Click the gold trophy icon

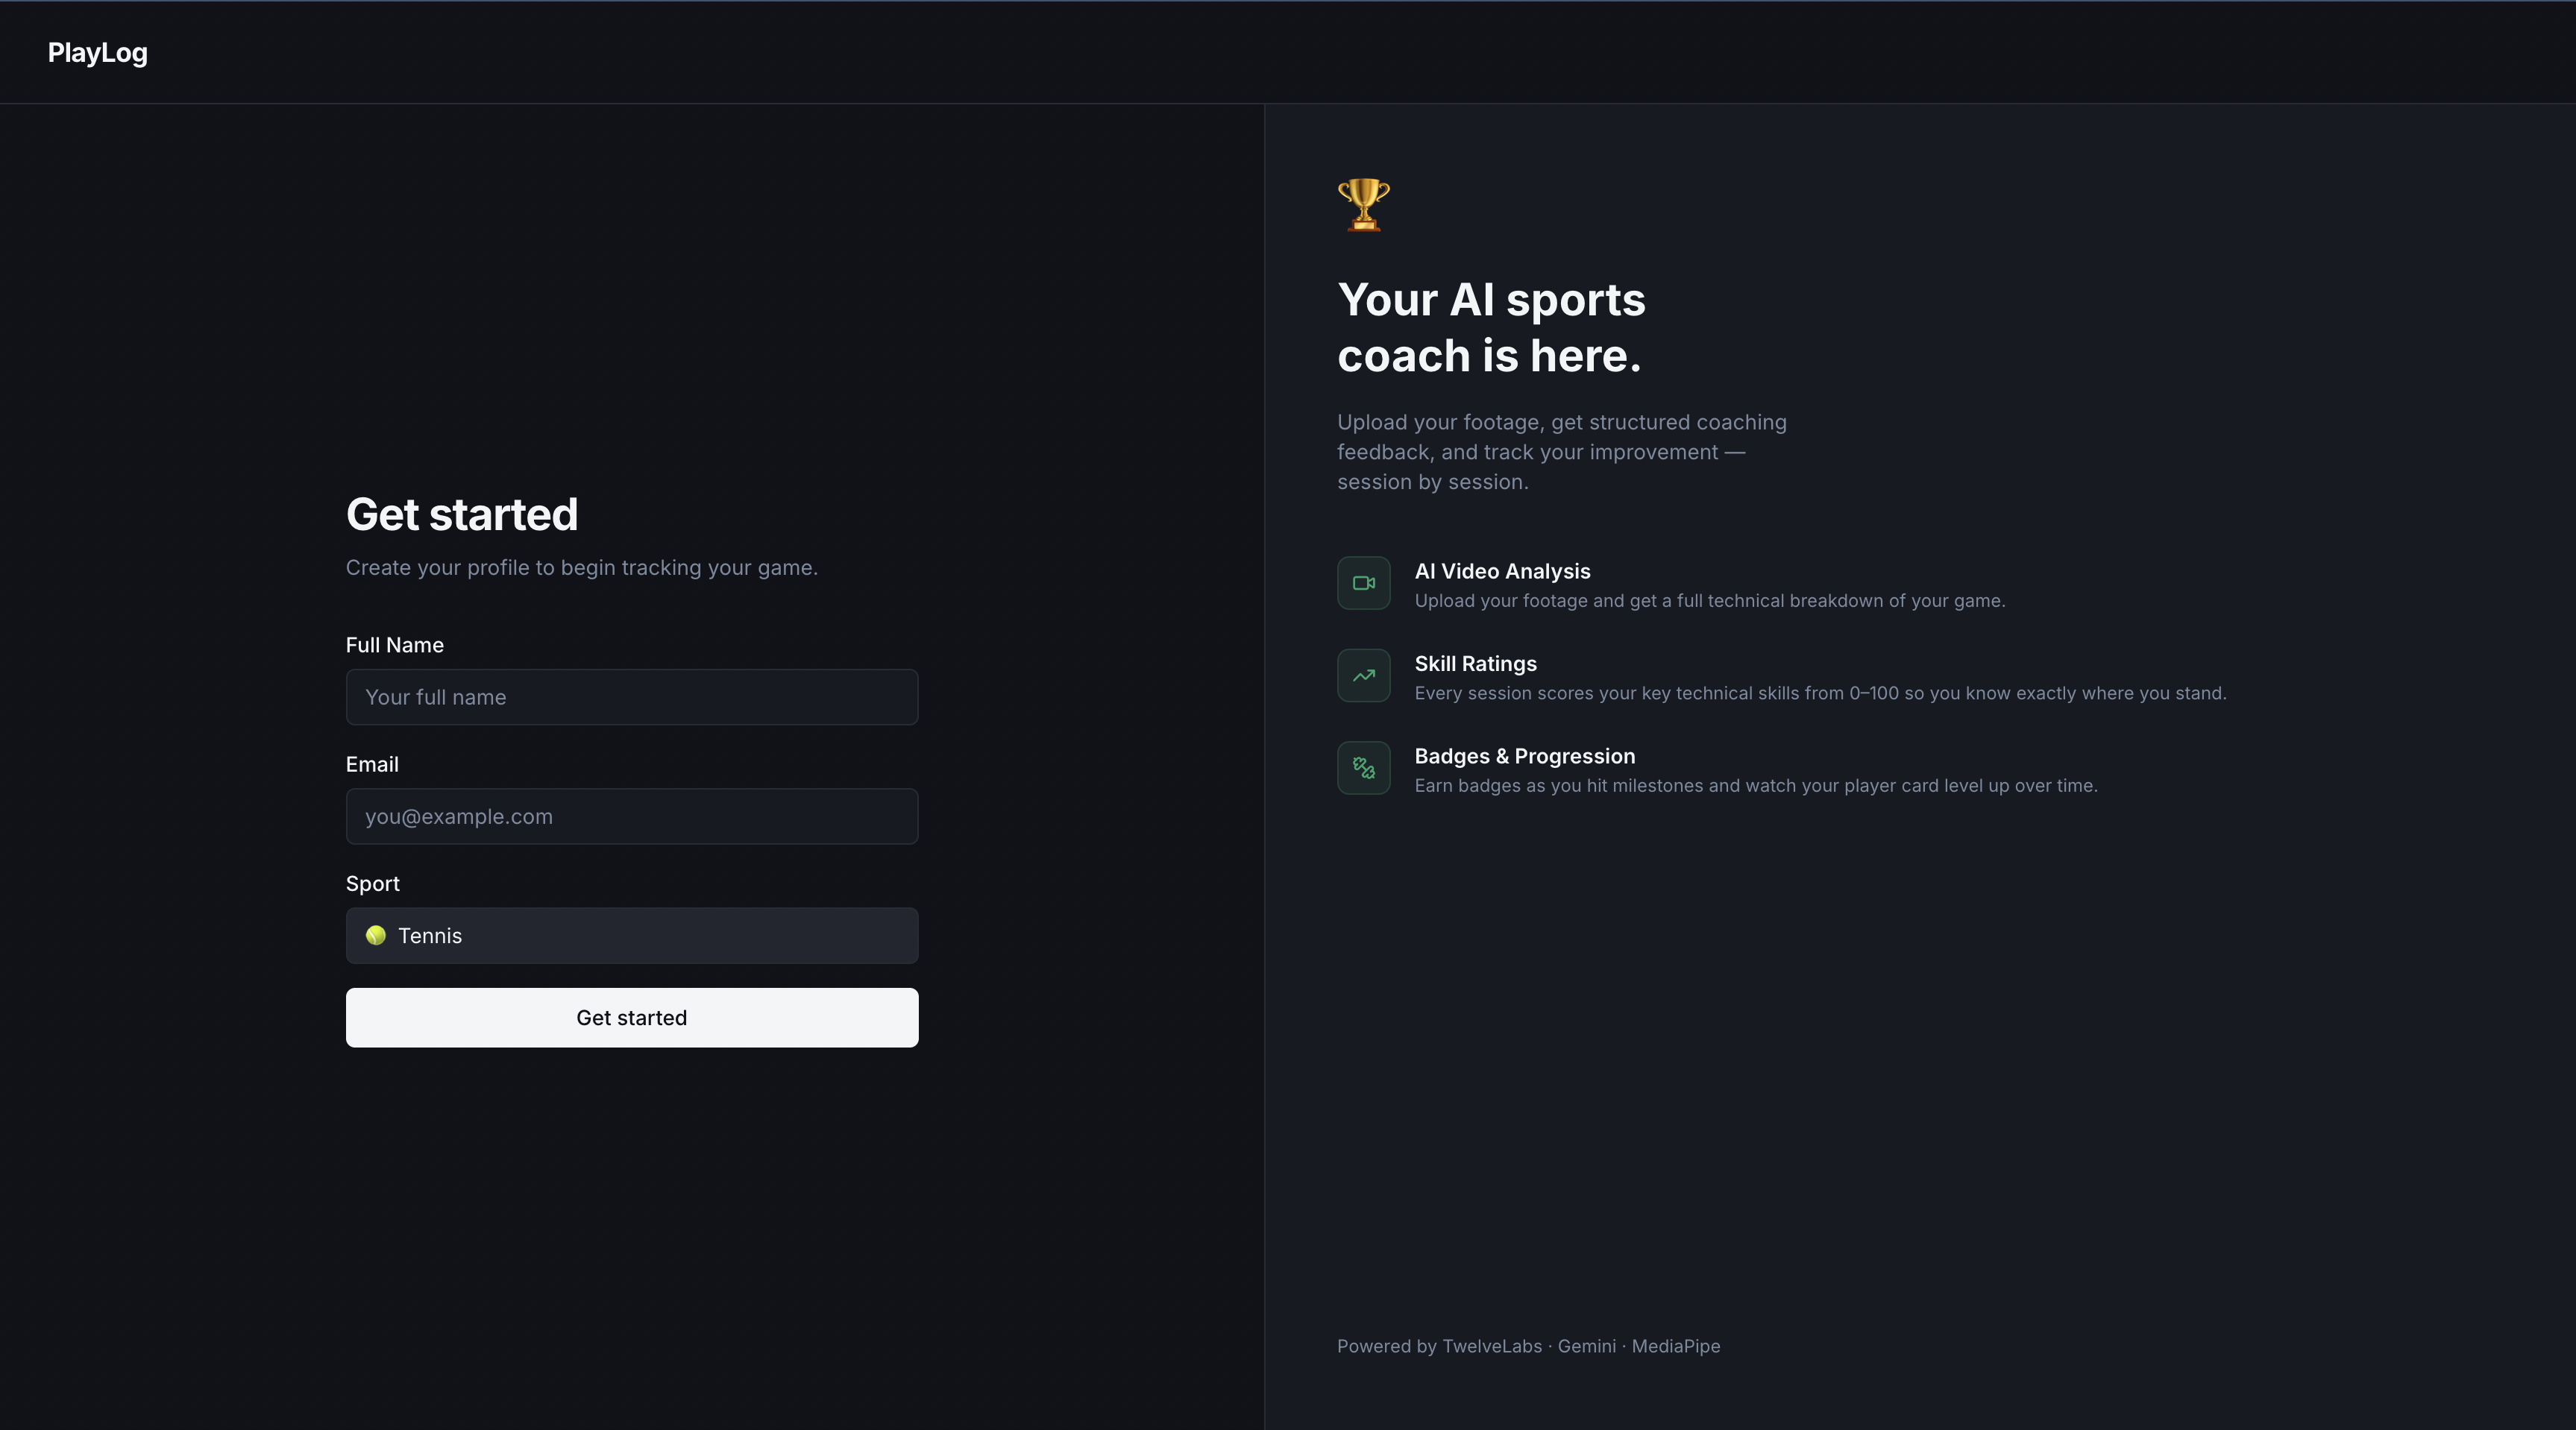1363,205
